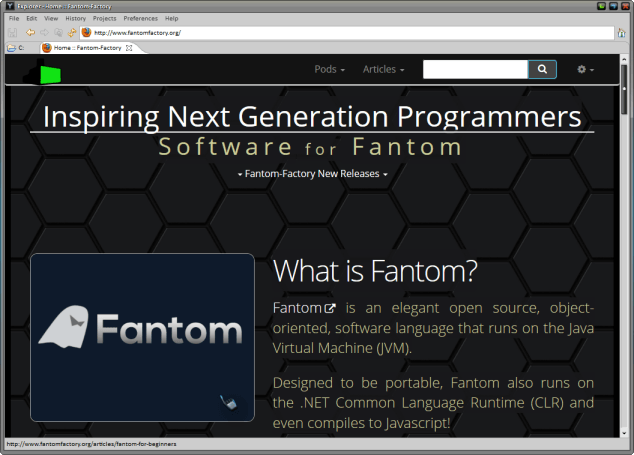Expand the Articles dropdown

[x=383, y=70]
